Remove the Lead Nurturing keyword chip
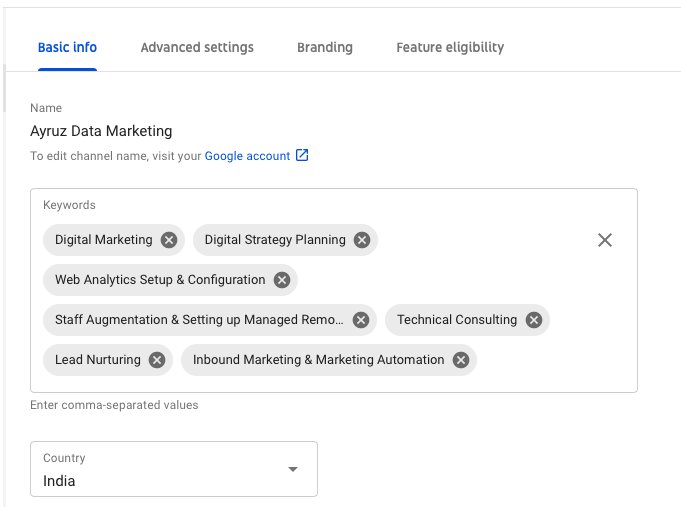The width and height of the screenshot is (681, 507). click(x=157, y=360)
